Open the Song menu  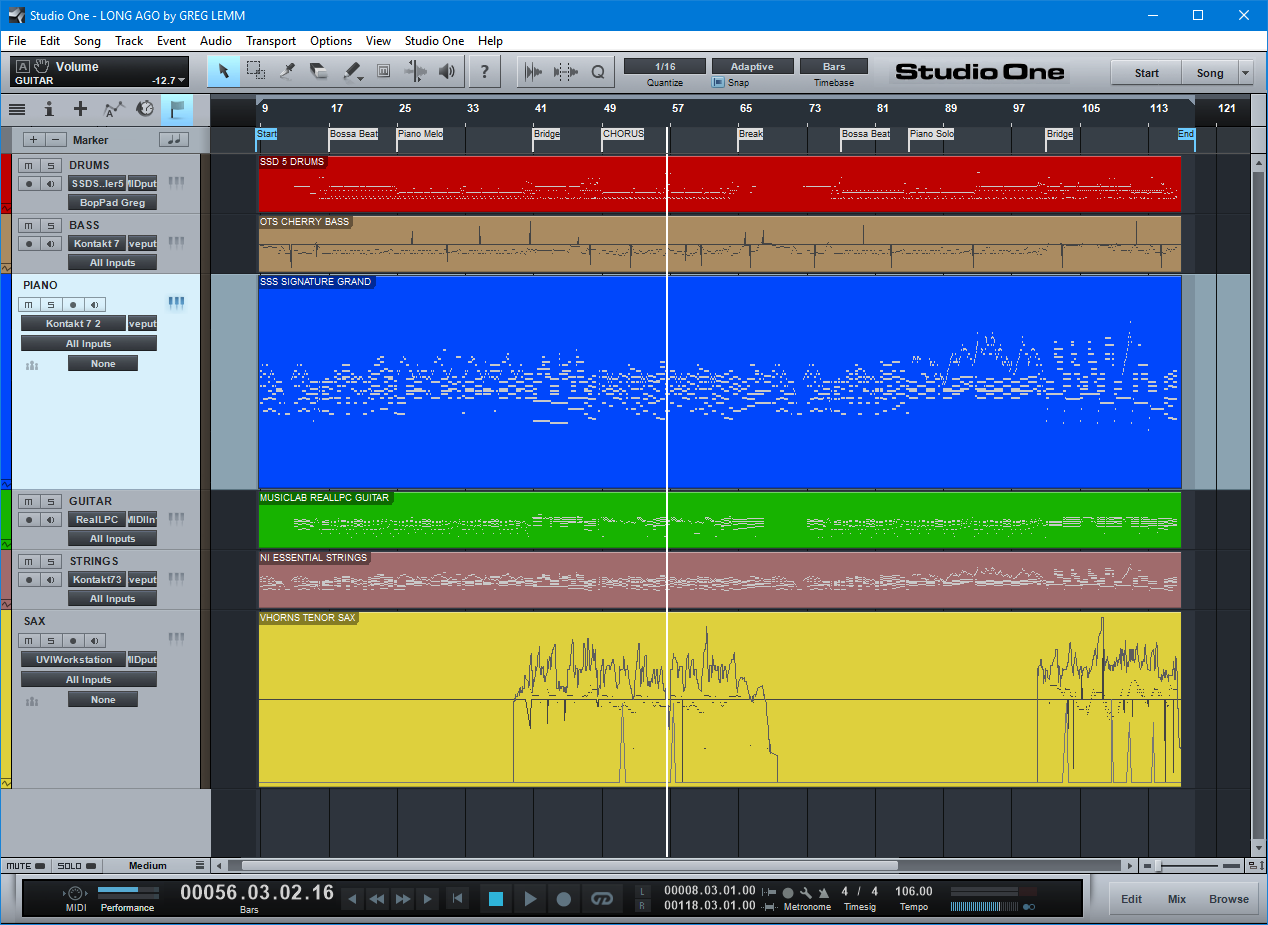pyautogui.click(x=87, y=41)
